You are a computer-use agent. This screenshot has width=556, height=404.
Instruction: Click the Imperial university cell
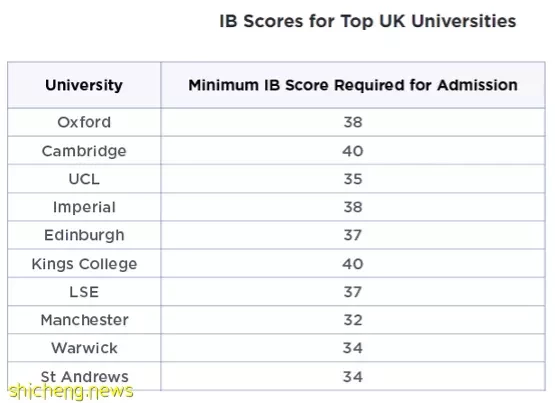tap(84, 207)
